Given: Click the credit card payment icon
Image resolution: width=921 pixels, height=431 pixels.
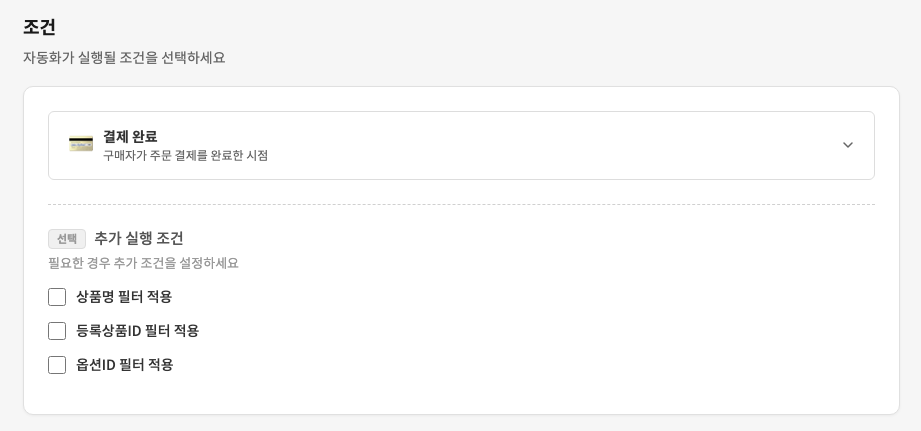Looking at the screenshot, I should (81, 144).
